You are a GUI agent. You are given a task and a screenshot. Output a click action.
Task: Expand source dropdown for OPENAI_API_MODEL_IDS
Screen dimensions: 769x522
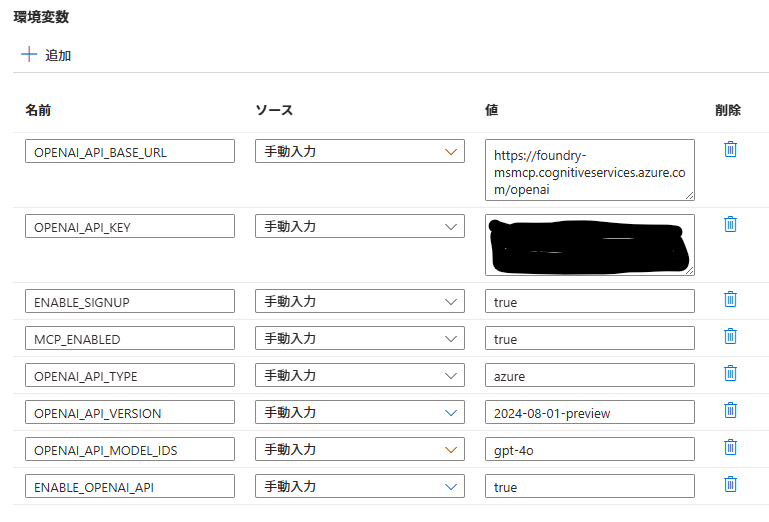pos(359,449)
